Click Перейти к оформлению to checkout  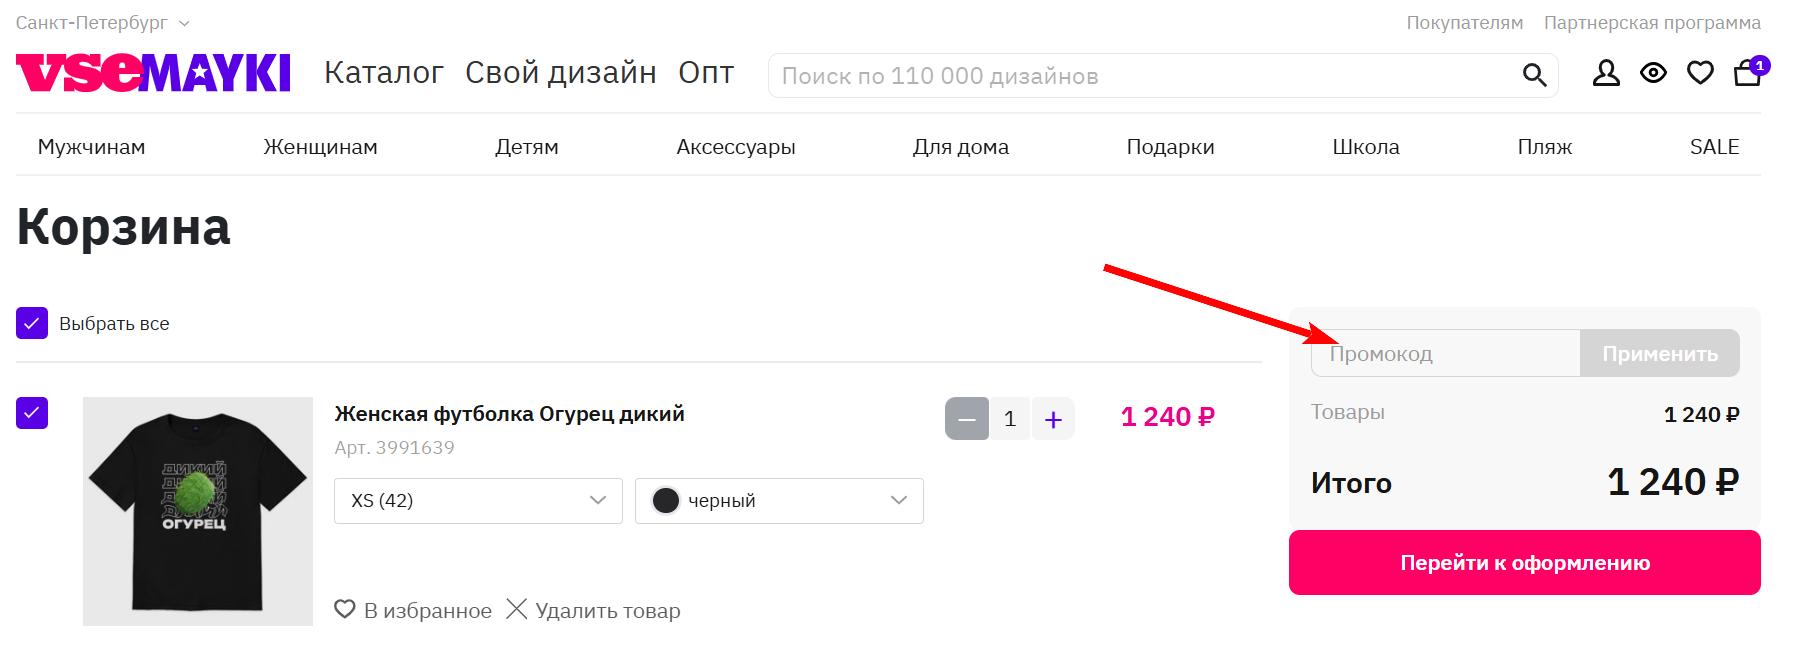[x=1524, y=562]
